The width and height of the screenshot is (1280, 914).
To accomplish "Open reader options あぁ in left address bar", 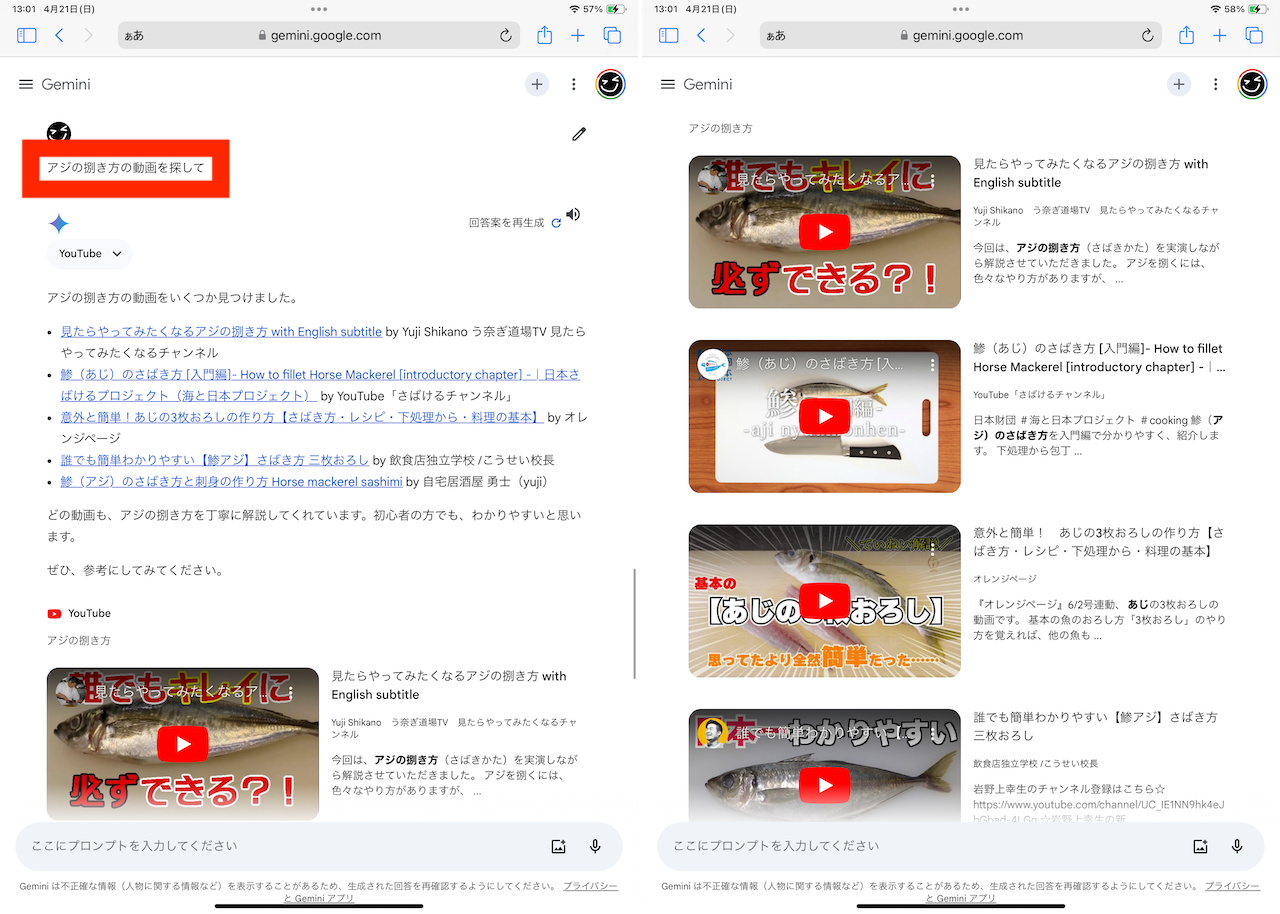I will pos(134,35).
